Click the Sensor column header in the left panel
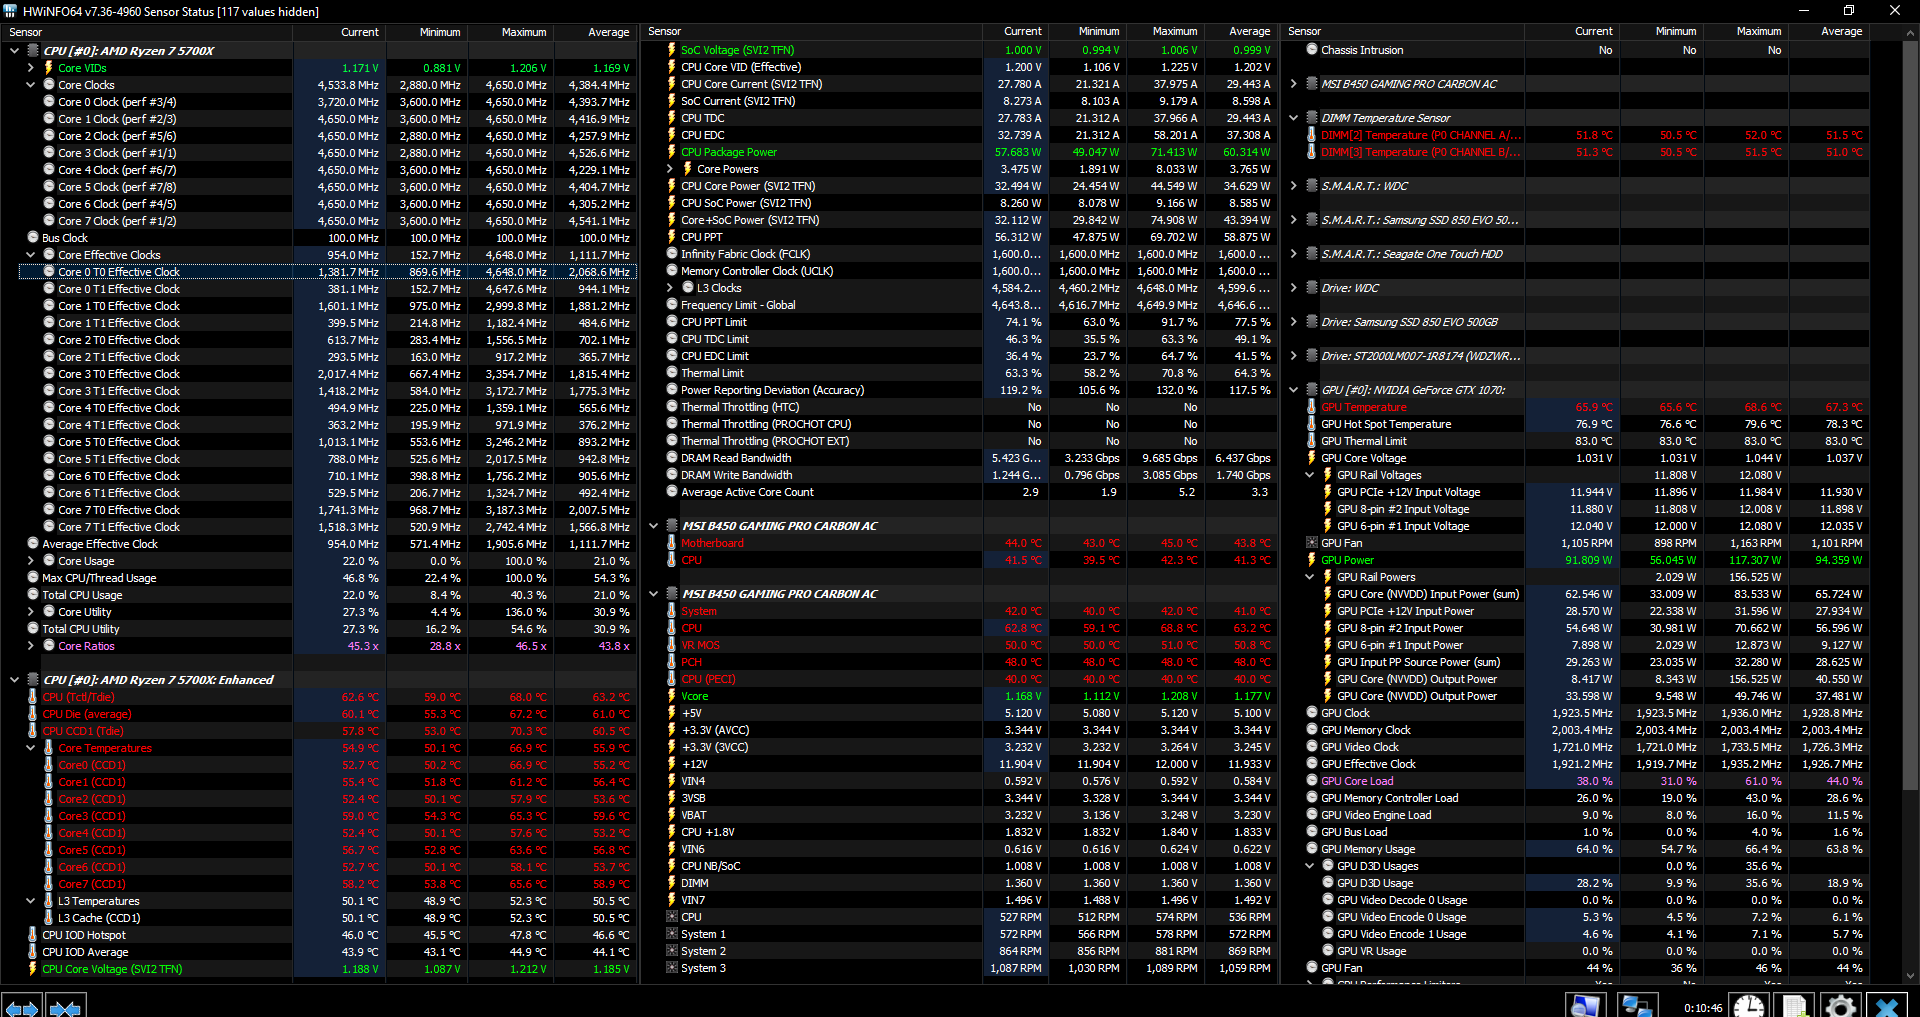This screenshot has height=1017, width=1920. (x=146, y=32)
